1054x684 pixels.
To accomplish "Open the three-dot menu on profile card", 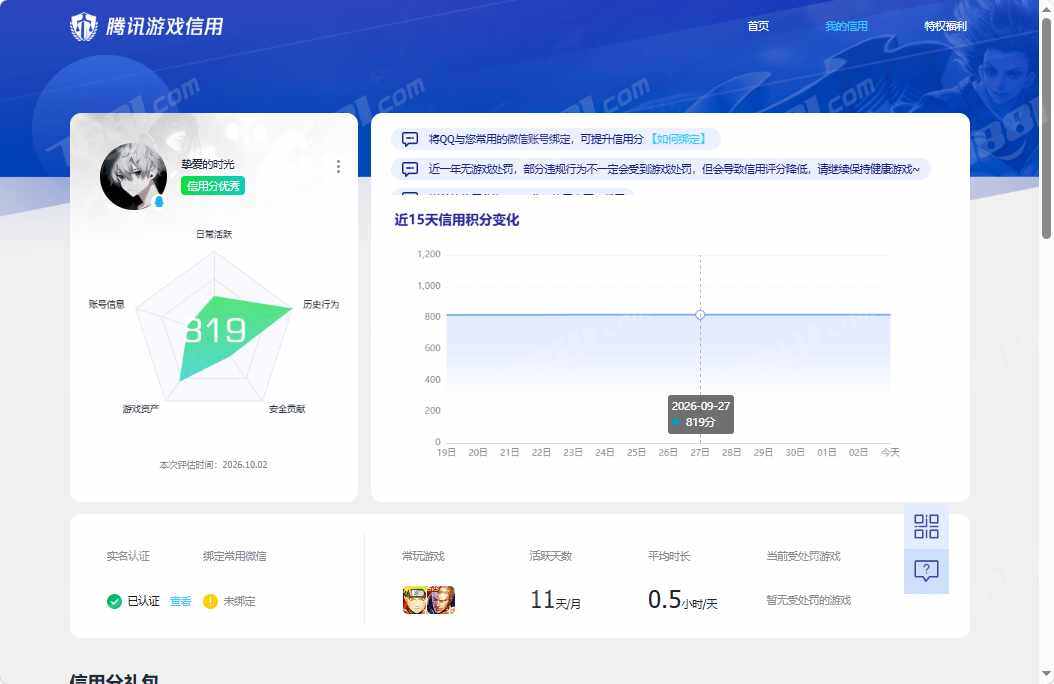I will (338, 167).
